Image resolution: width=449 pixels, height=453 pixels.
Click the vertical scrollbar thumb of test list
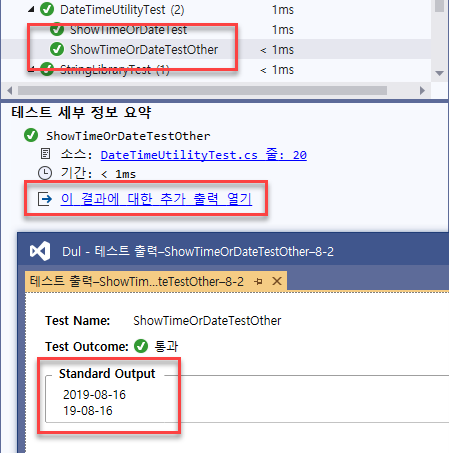440,6
